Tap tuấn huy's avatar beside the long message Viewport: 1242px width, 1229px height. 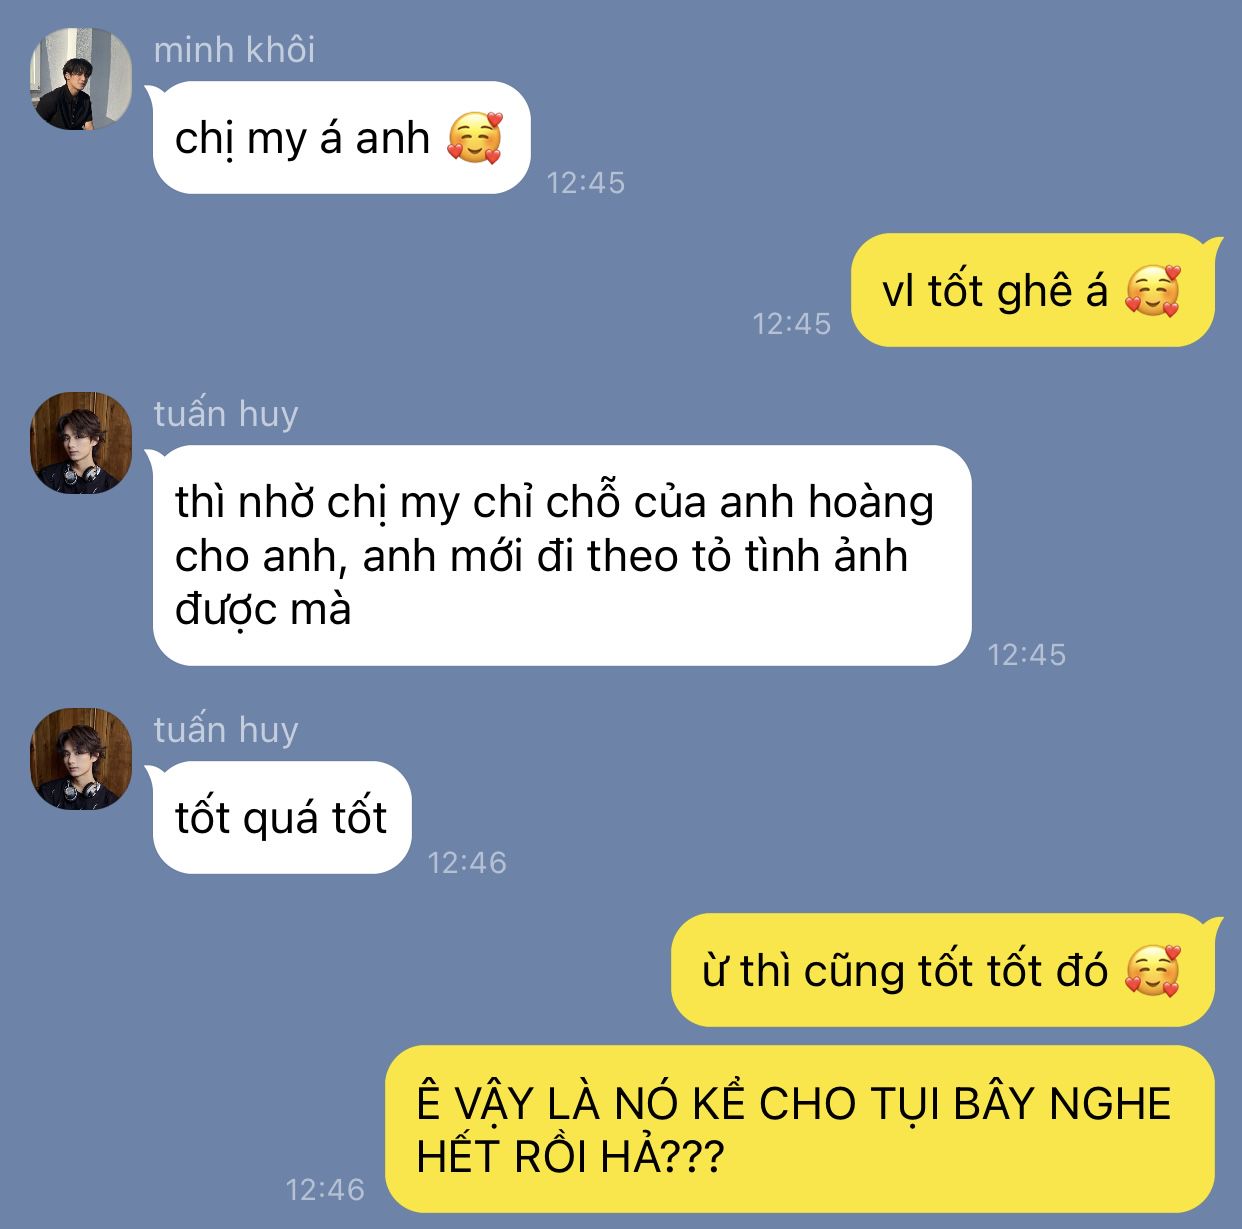point(81,443)
